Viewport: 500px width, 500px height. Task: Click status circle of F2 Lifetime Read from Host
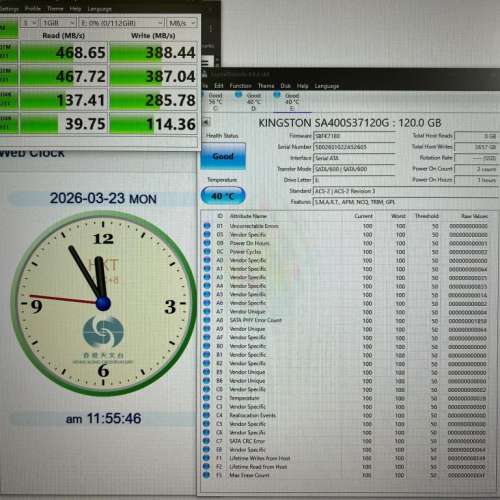tap(206, 467)
